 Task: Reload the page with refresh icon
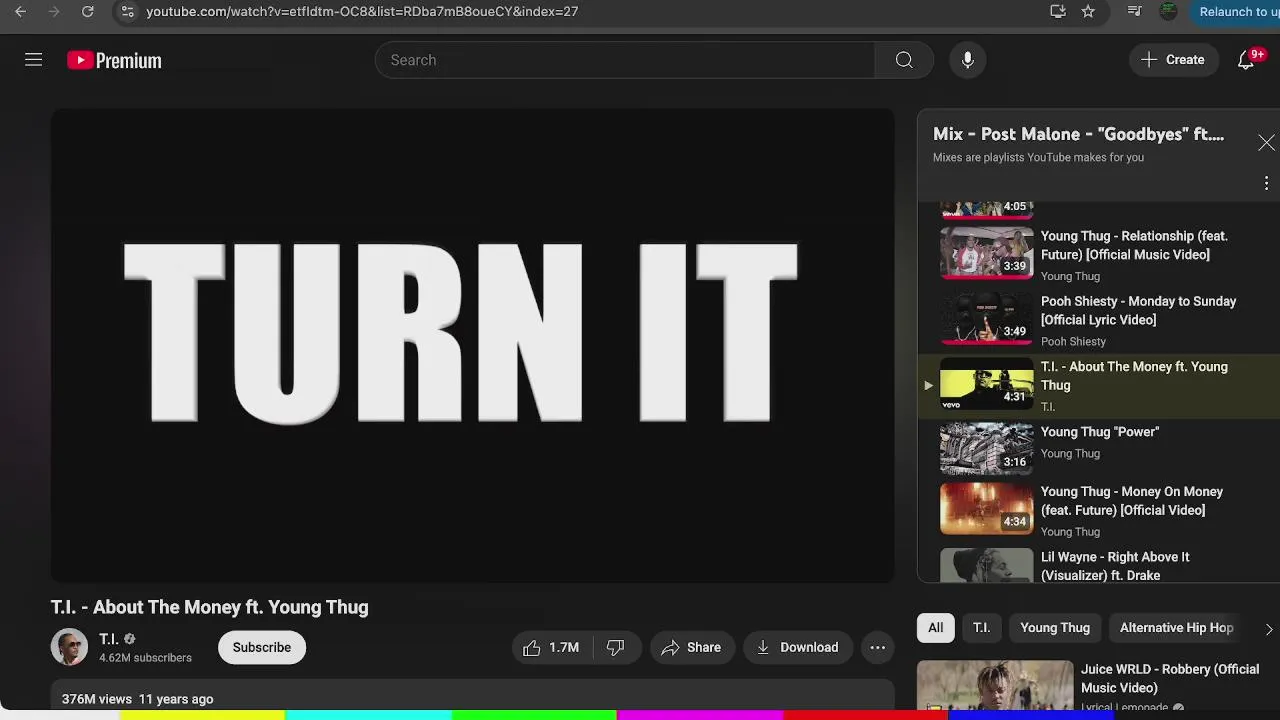[88, 11]
